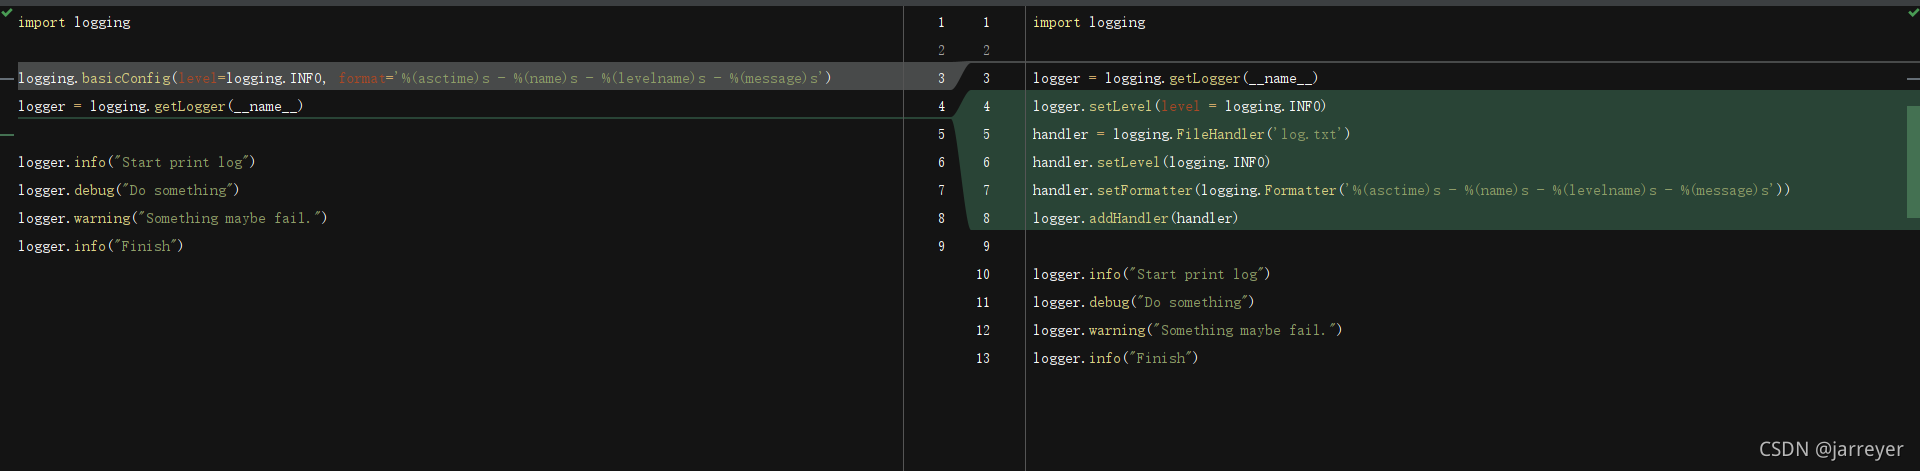Click the logger.warning line in the right pane
This screenshot has height=471, width=1920.
[x=1187, y=330]
